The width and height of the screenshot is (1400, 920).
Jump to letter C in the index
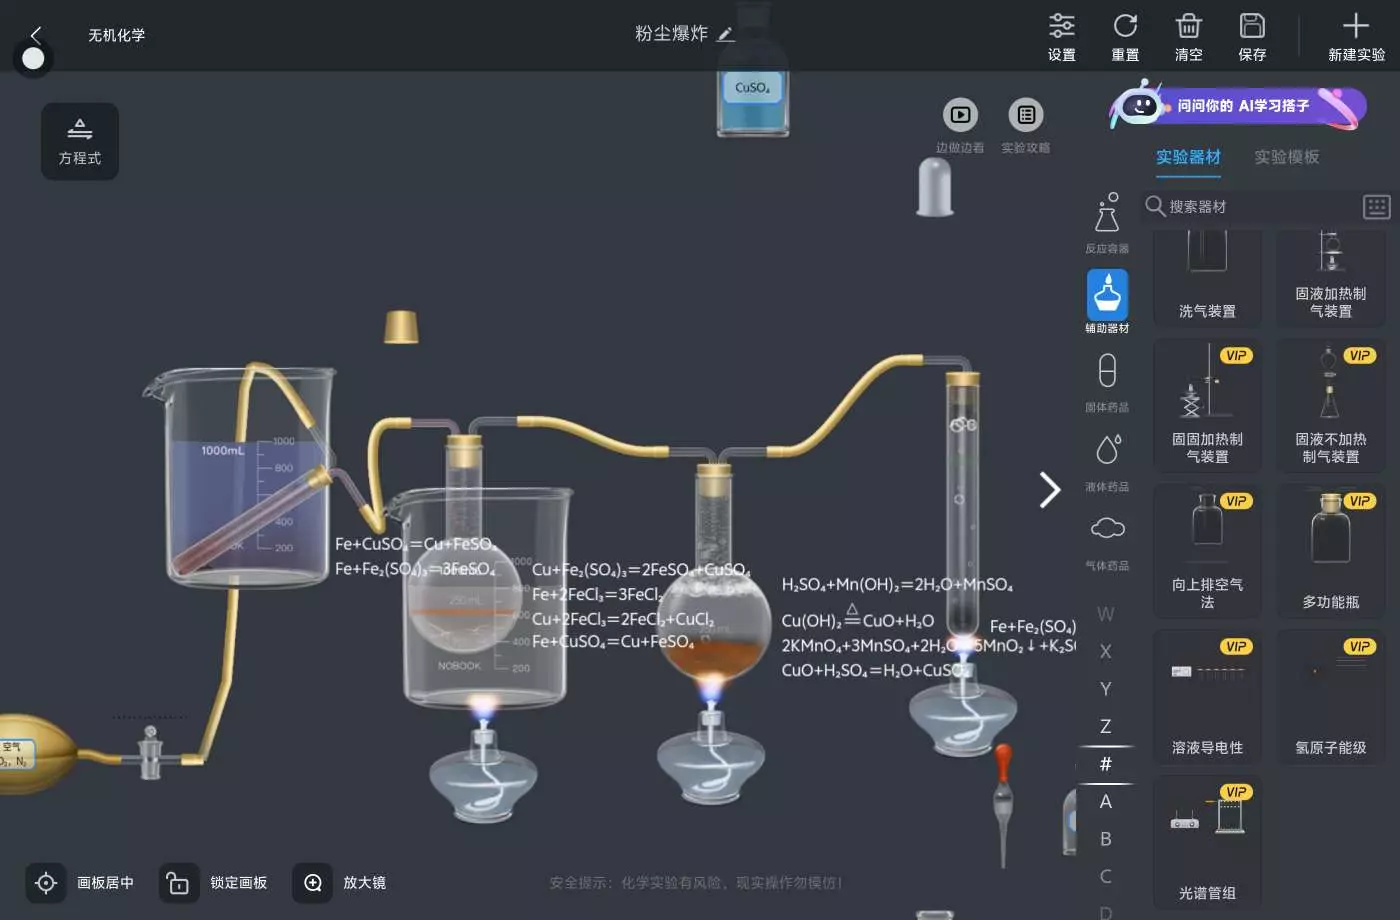click(x=1105, y=876)
